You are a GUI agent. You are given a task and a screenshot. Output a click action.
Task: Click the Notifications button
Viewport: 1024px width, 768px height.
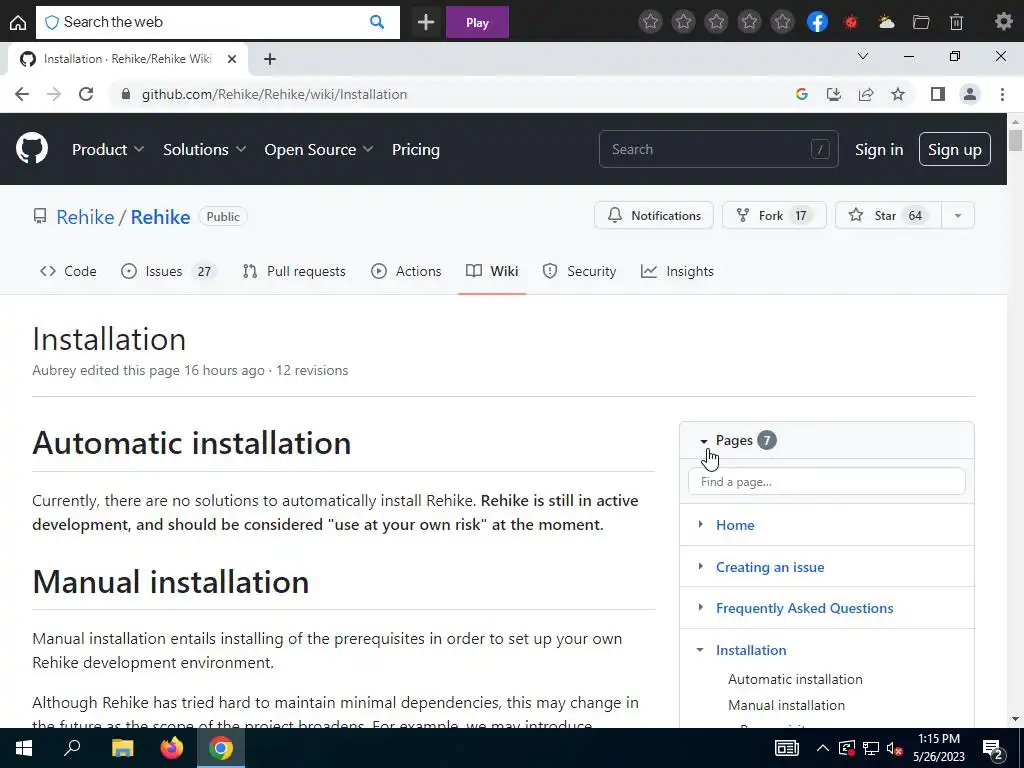point(654,216)
